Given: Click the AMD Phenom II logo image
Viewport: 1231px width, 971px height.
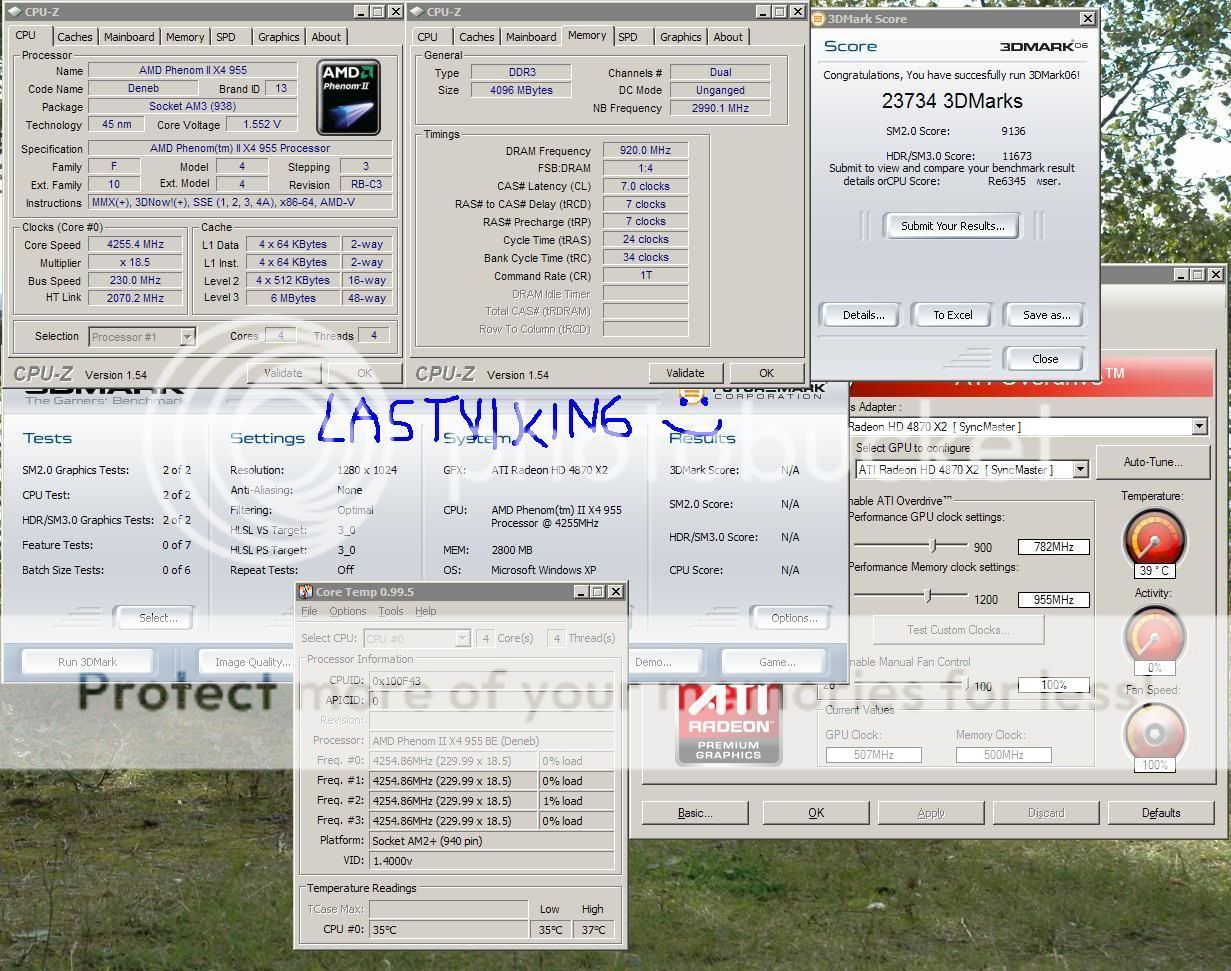Looking at the screenshot, I should point(348,97).
